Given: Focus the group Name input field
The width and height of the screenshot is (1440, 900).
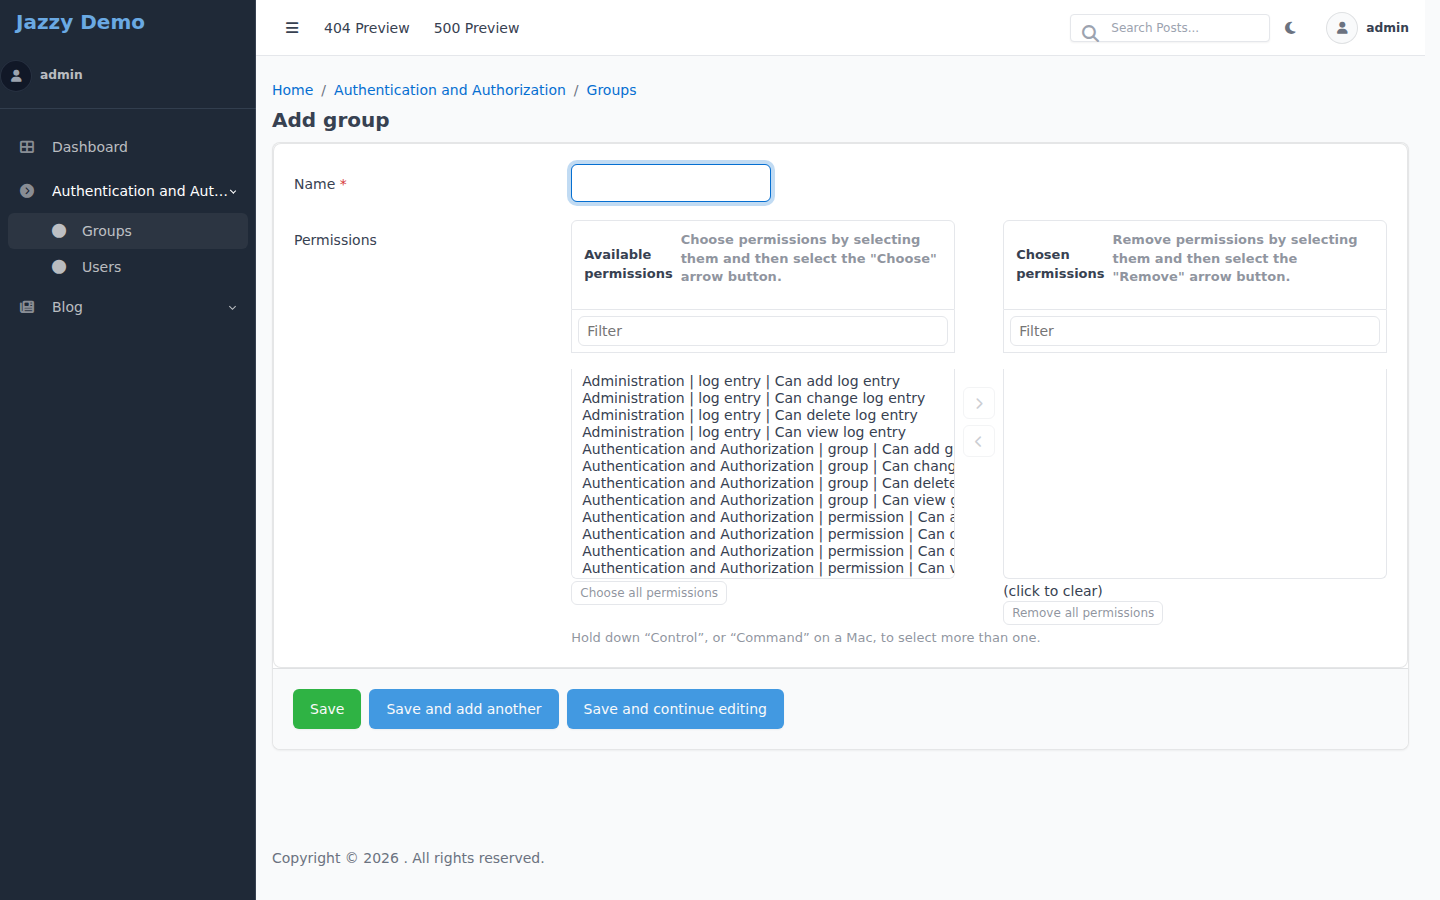Looking at the screenshot, I should 671,183.
